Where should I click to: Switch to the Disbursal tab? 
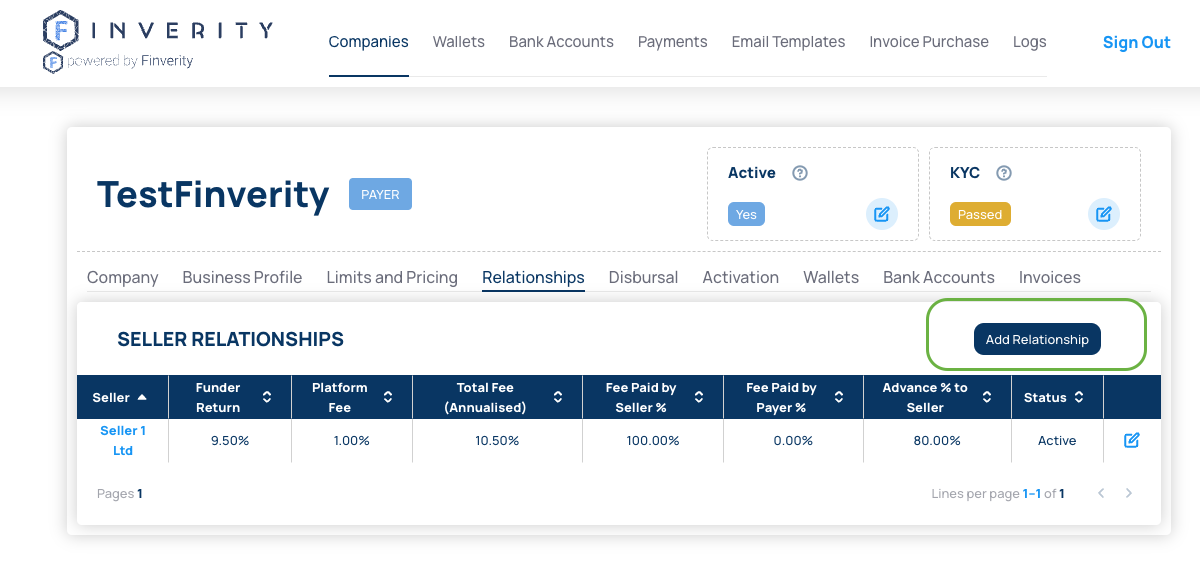point(643,277)
